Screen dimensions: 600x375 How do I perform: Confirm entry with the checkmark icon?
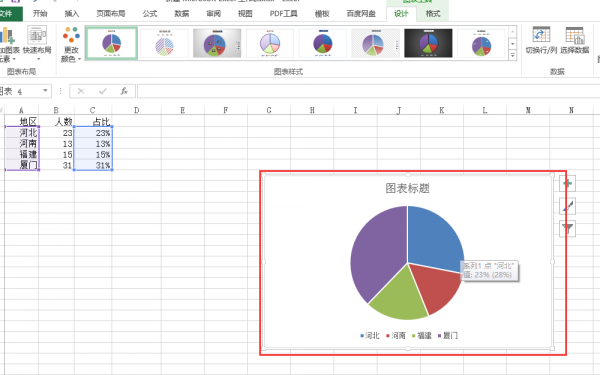click(102, 91)
